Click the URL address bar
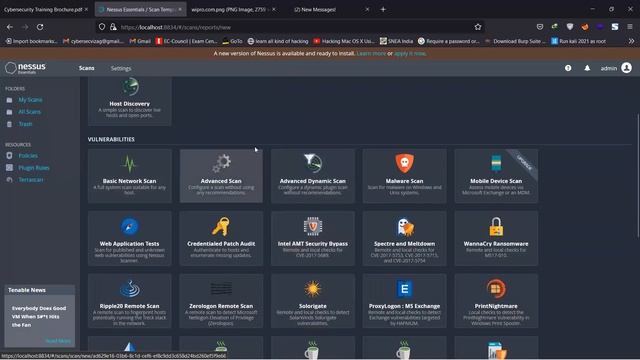640x360 pixels. pos(290,27)
